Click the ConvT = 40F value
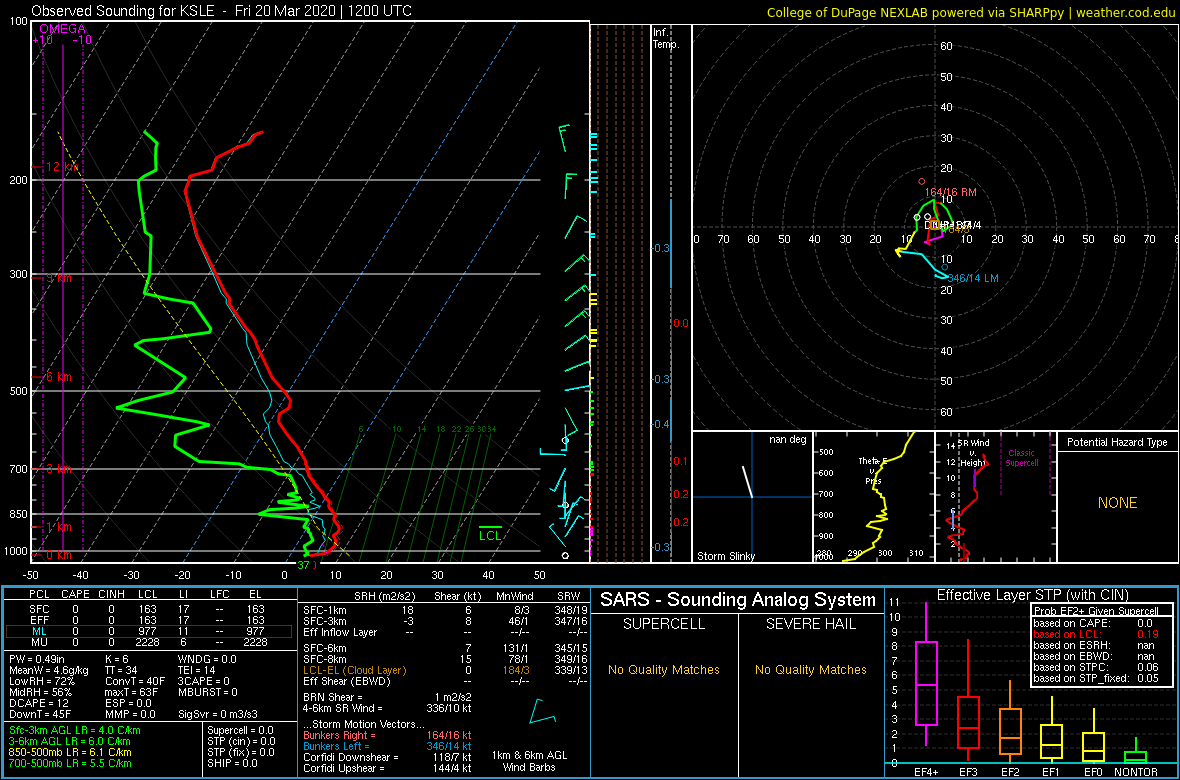The image size is (1180, 780). pos(135,681)
